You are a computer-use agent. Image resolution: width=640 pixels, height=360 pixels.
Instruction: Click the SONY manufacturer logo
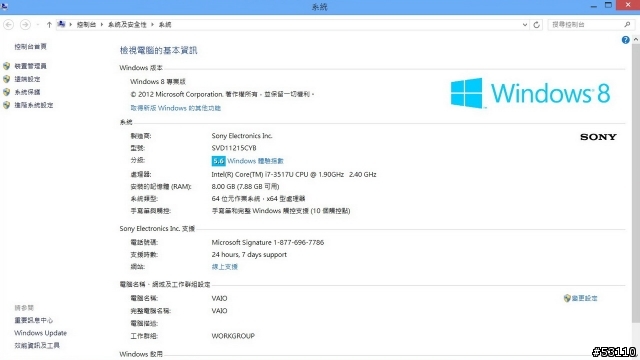point(598,137)
